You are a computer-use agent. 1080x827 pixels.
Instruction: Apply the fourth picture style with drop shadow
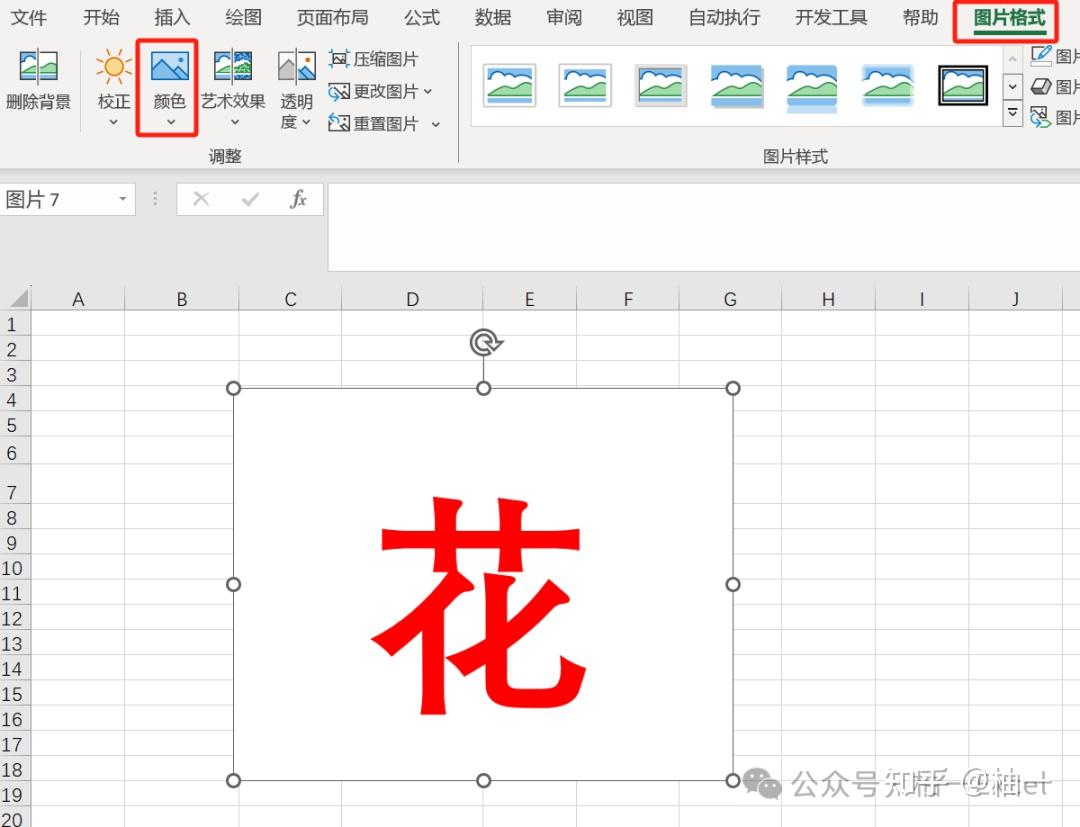736,86
